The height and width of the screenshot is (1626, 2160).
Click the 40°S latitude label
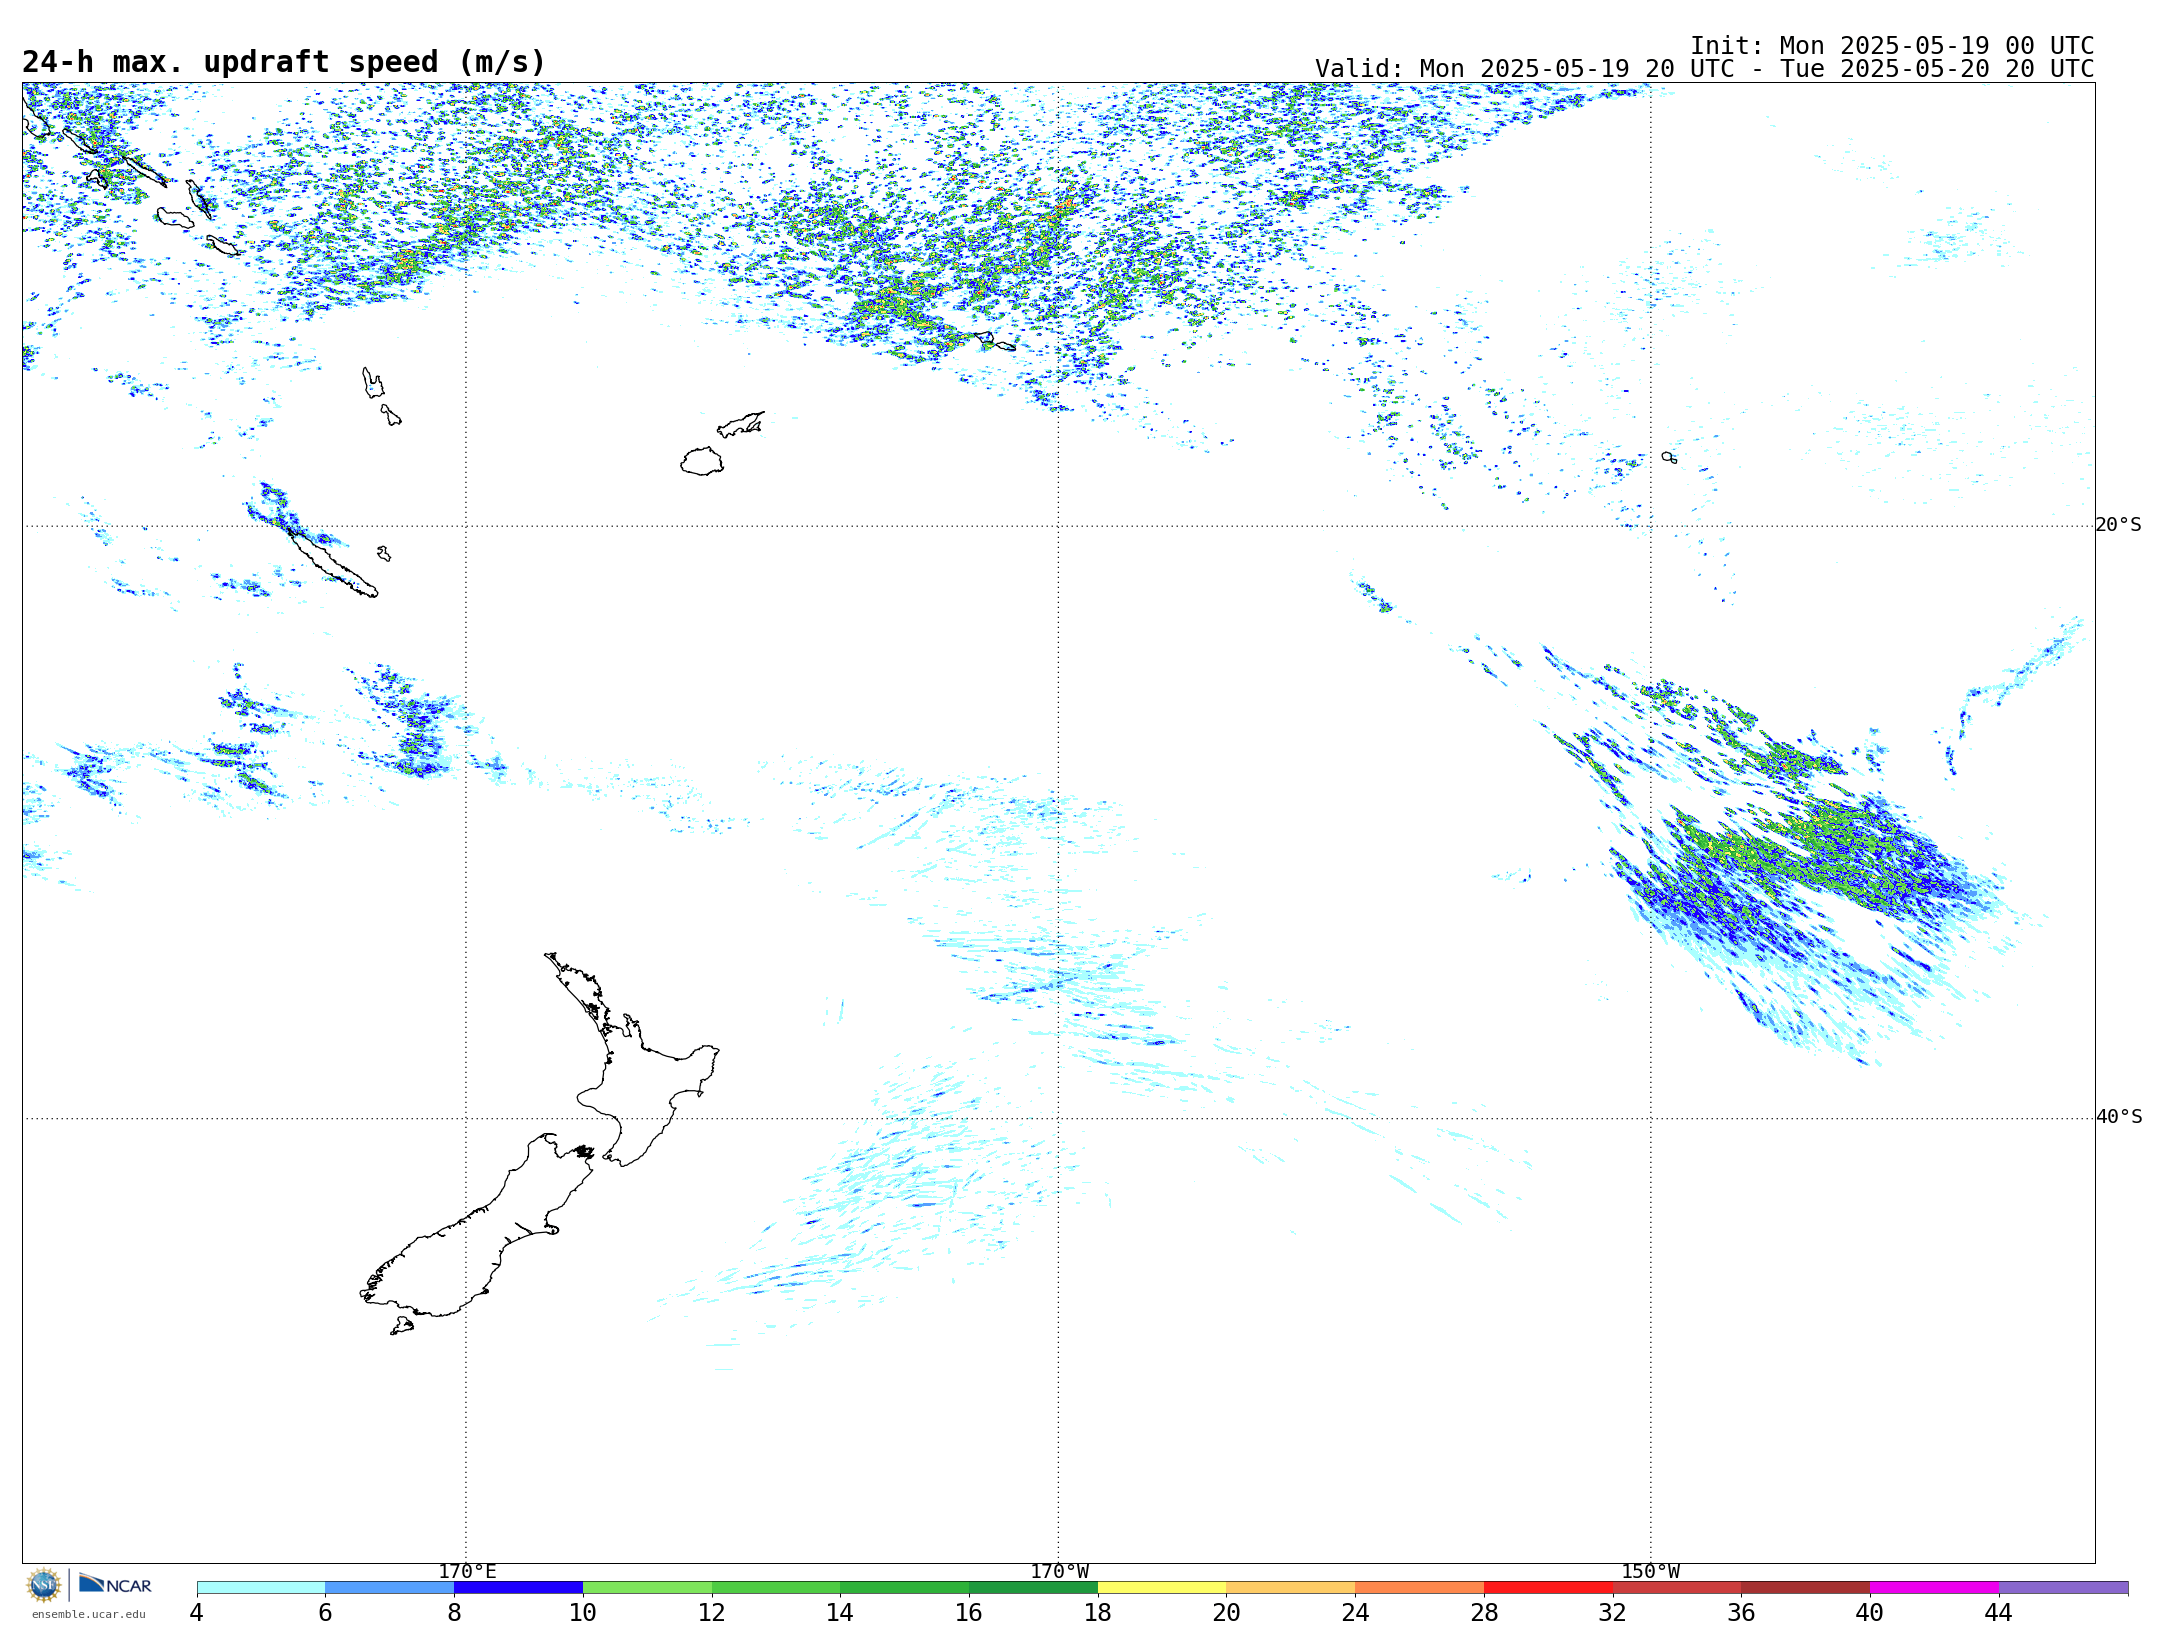(2119, 1117)
